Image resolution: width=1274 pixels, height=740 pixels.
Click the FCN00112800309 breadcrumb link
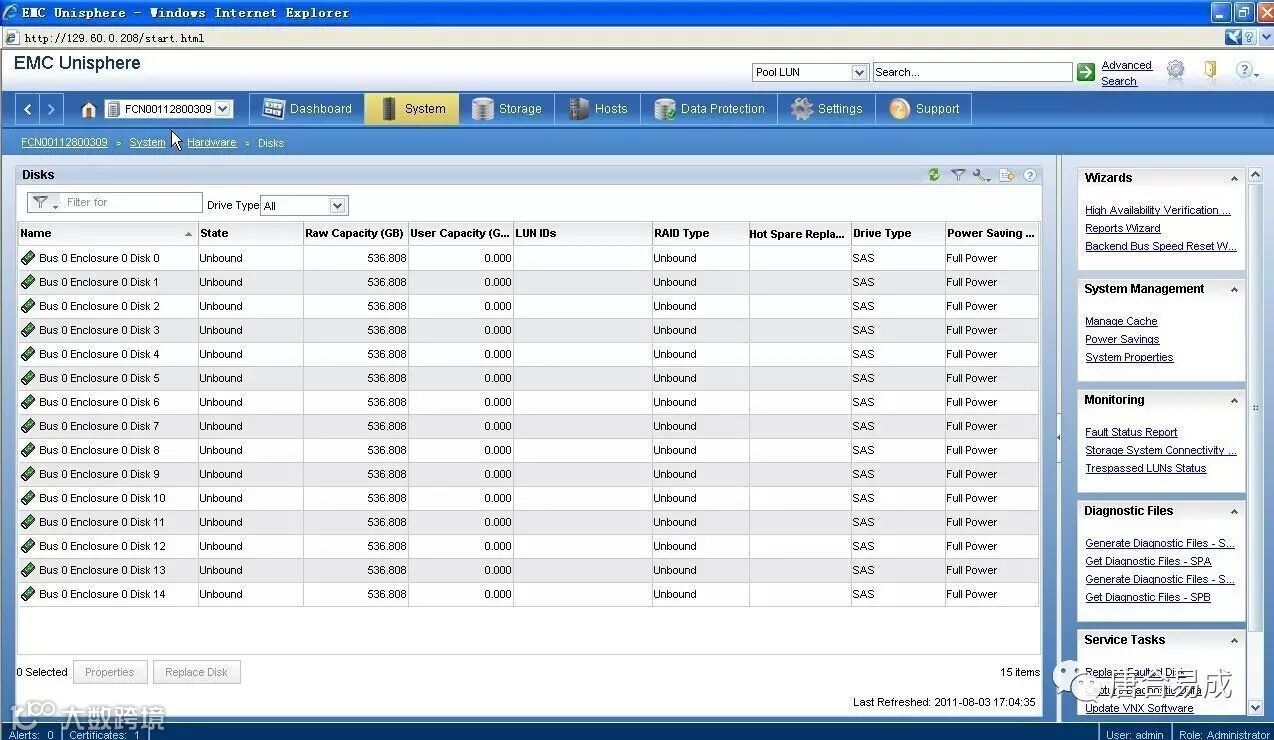(64, 143)
